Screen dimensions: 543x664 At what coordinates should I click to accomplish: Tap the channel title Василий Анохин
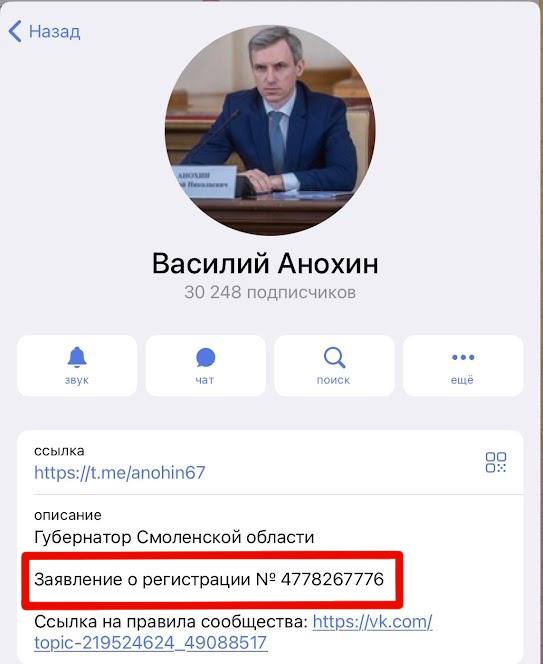tap(265, 263)
